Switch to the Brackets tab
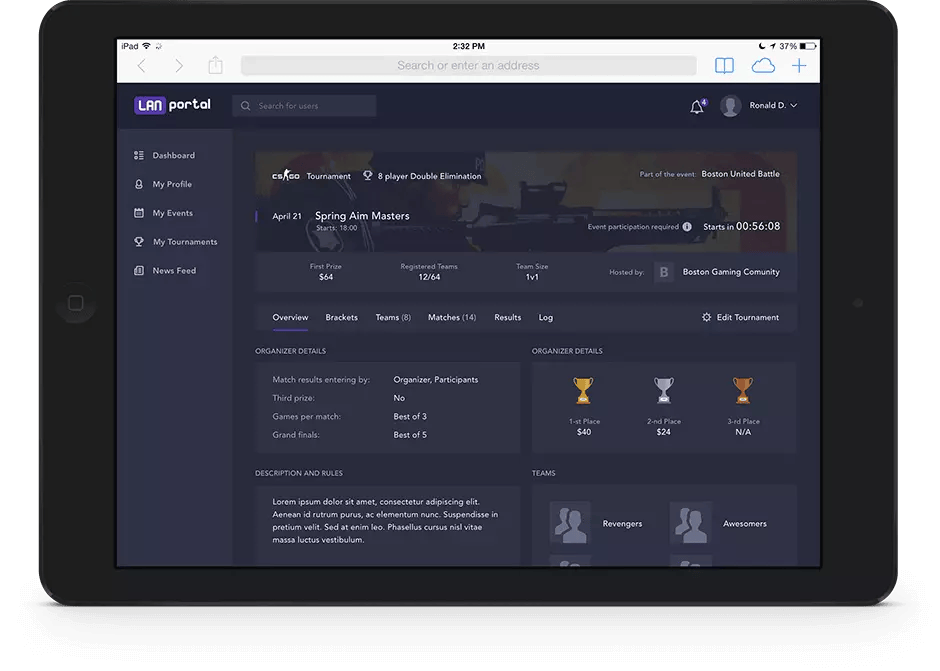 coord(342,317)
